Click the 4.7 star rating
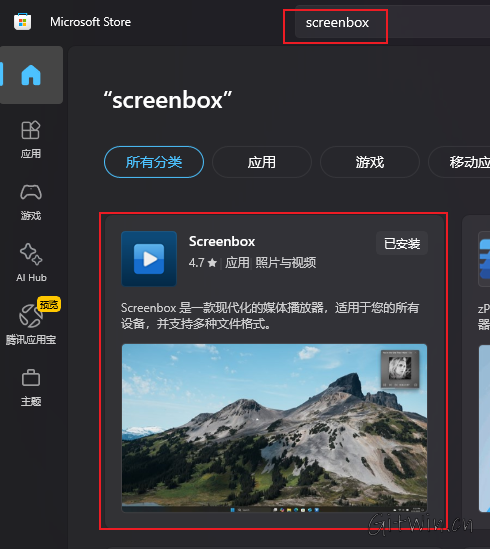Viewport: 490px width, 549px height. [203, 263]
